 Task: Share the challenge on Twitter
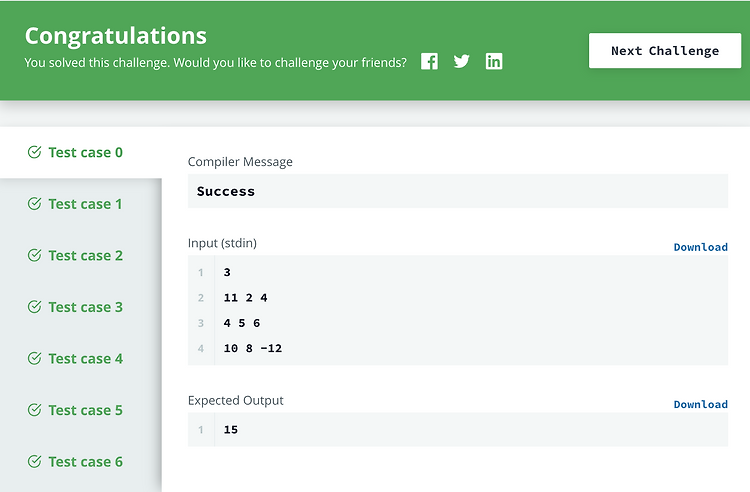(x=462, y=61)
